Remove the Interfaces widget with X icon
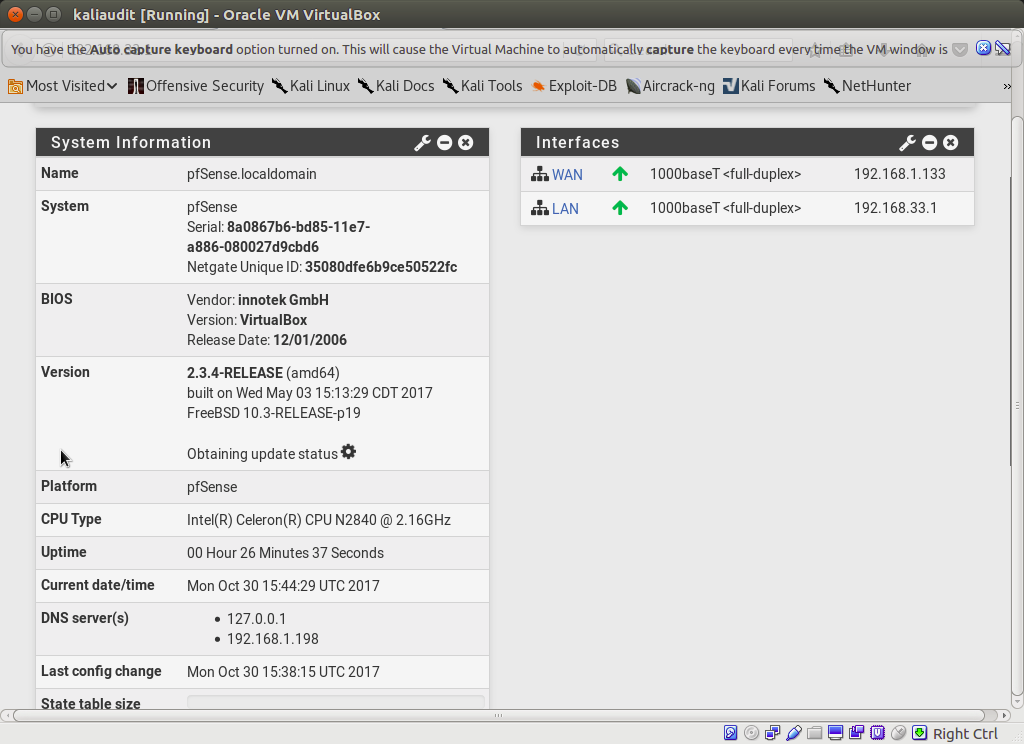 click(x=951, y=142)
